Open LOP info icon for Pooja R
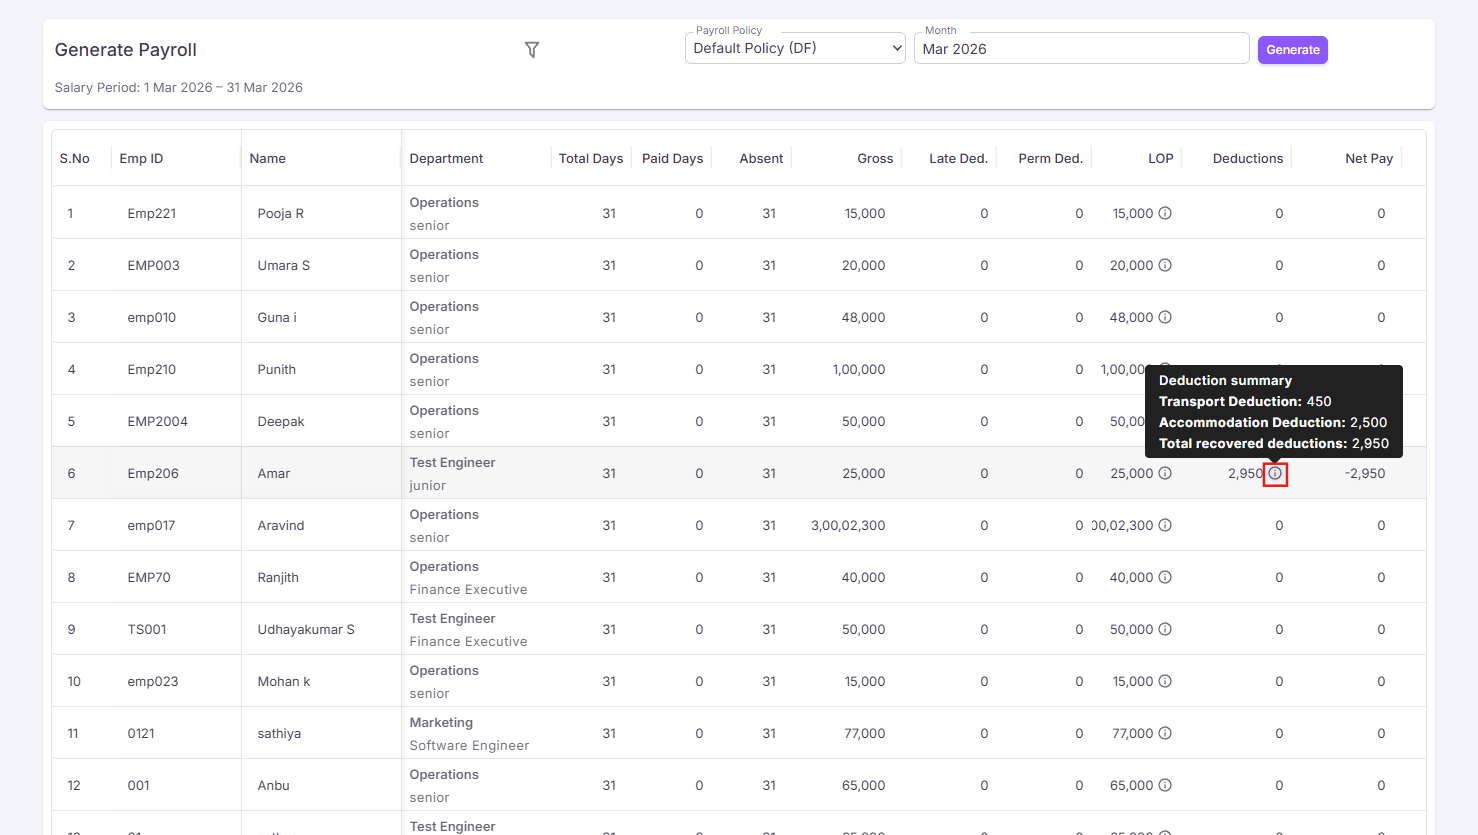This screenshot has width=1478, height=835. coord(1165,213)
